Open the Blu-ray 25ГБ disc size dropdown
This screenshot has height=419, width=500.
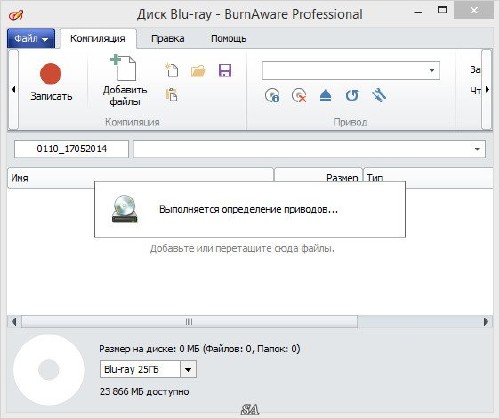(188, 369)
